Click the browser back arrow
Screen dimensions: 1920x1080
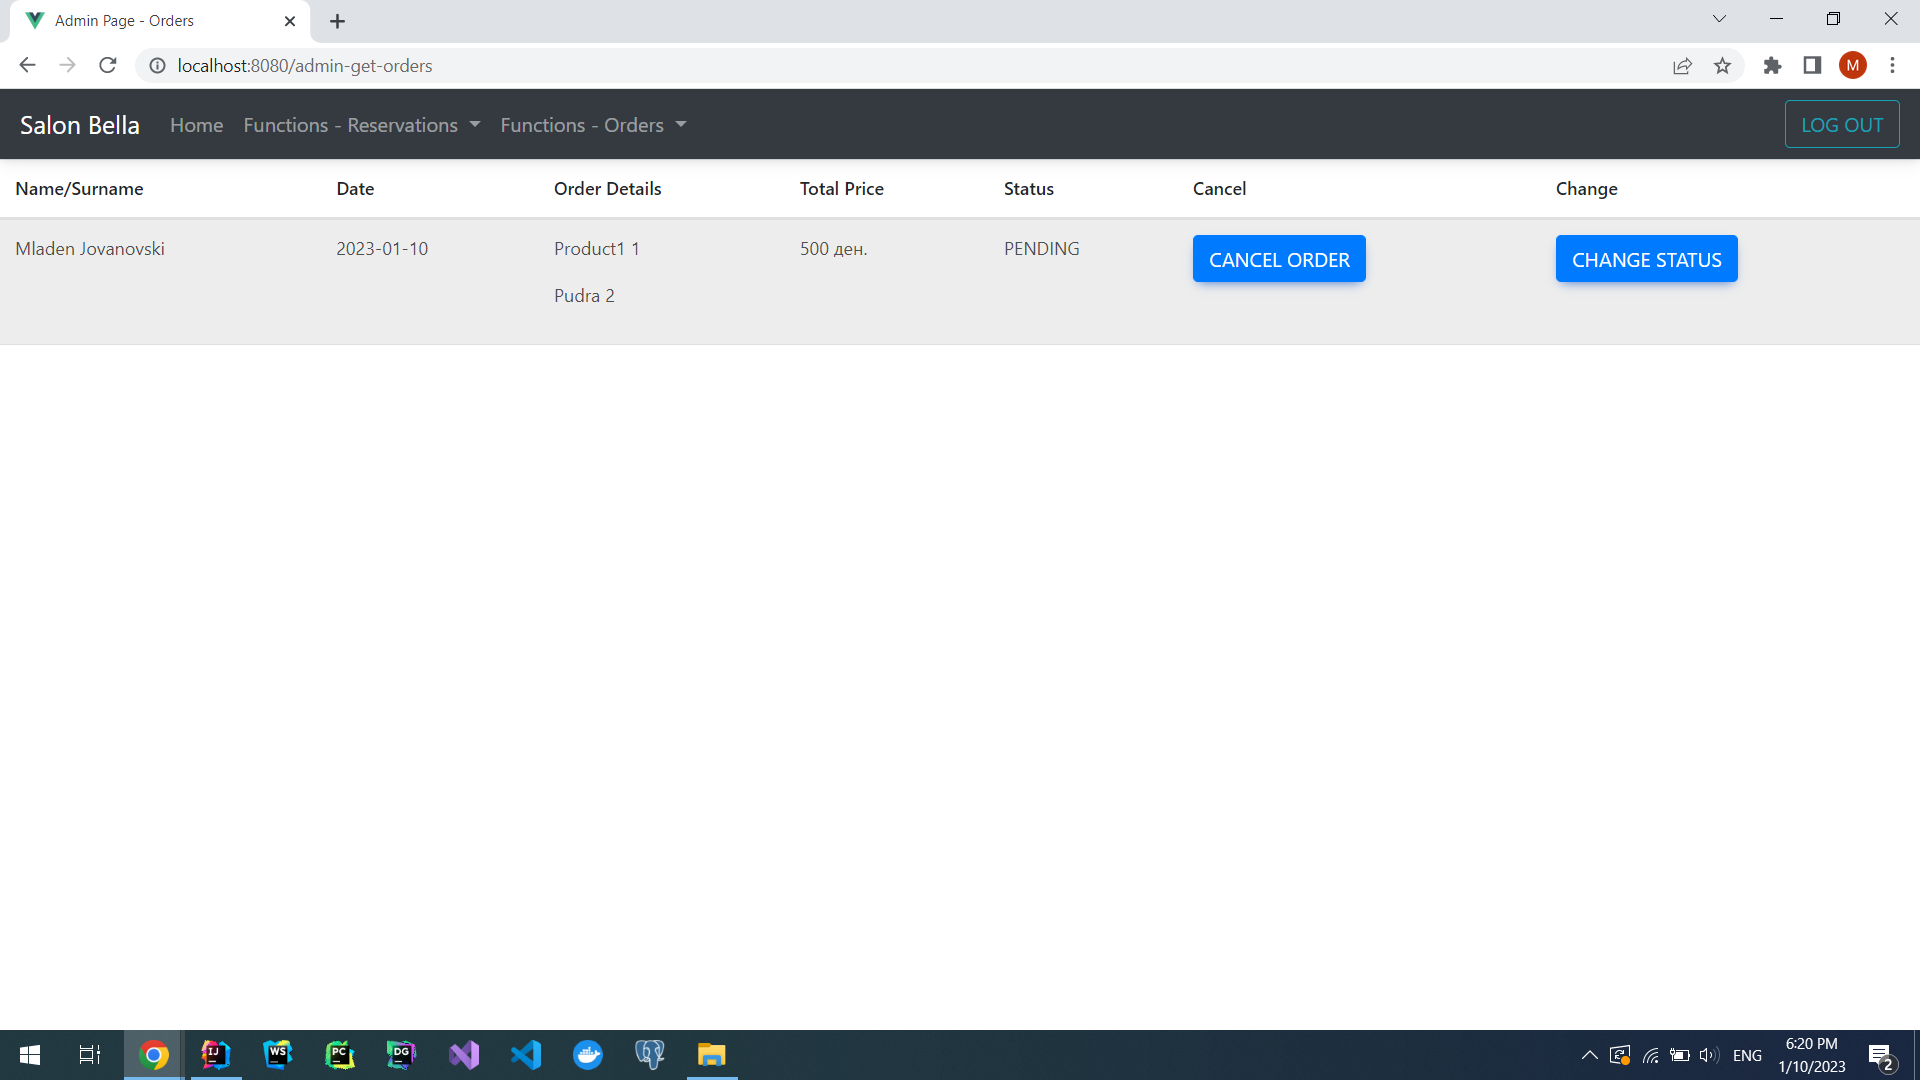27,66
